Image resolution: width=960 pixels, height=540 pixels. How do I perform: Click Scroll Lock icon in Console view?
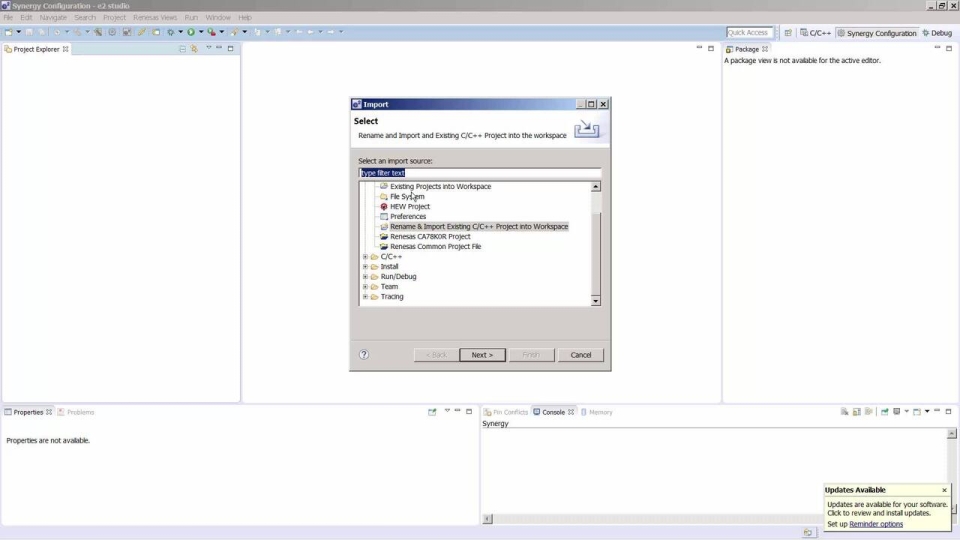(x=857, y=412)
